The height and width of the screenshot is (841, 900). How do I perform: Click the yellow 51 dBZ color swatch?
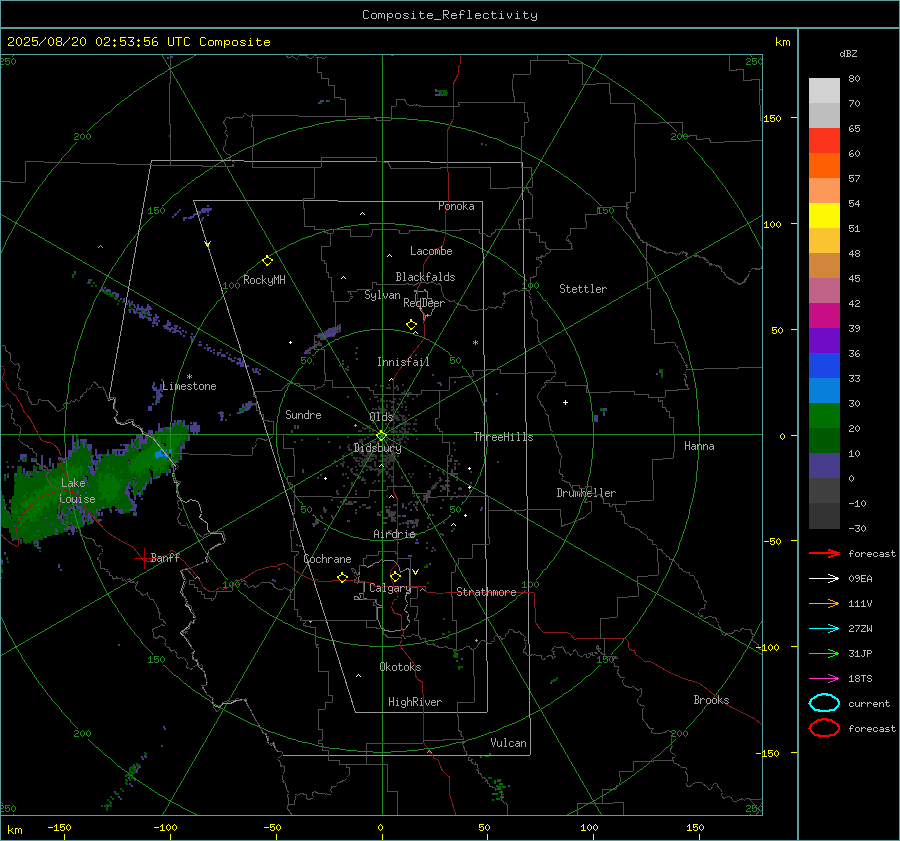click(x=824, y=216)
